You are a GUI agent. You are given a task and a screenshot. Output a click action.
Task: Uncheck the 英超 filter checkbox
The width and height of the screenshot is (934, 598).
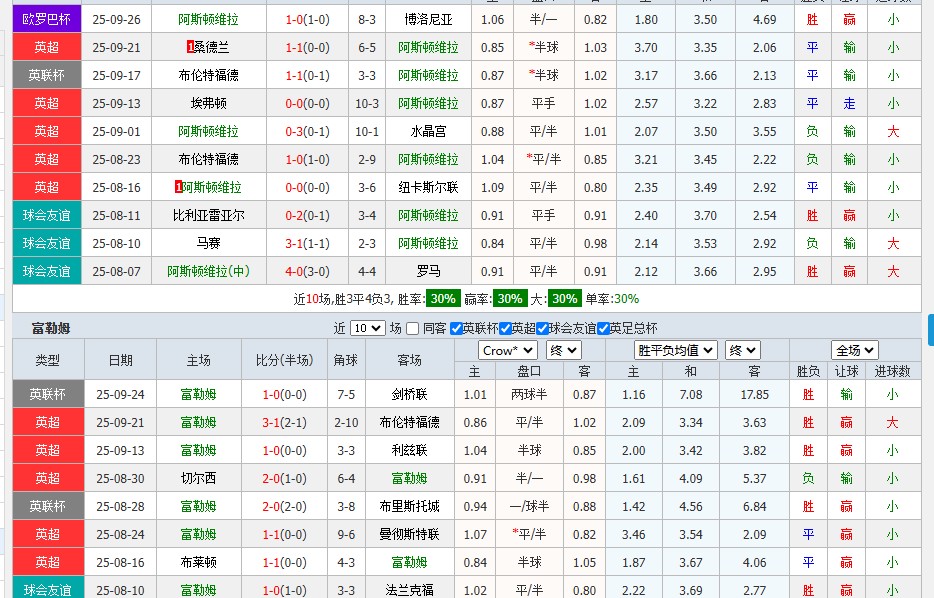pyautogui.click(x=506, y=330)
